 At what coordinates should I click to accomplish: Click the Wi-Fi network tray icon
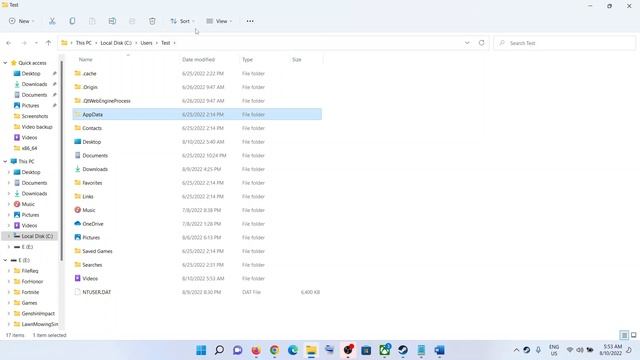570,350
